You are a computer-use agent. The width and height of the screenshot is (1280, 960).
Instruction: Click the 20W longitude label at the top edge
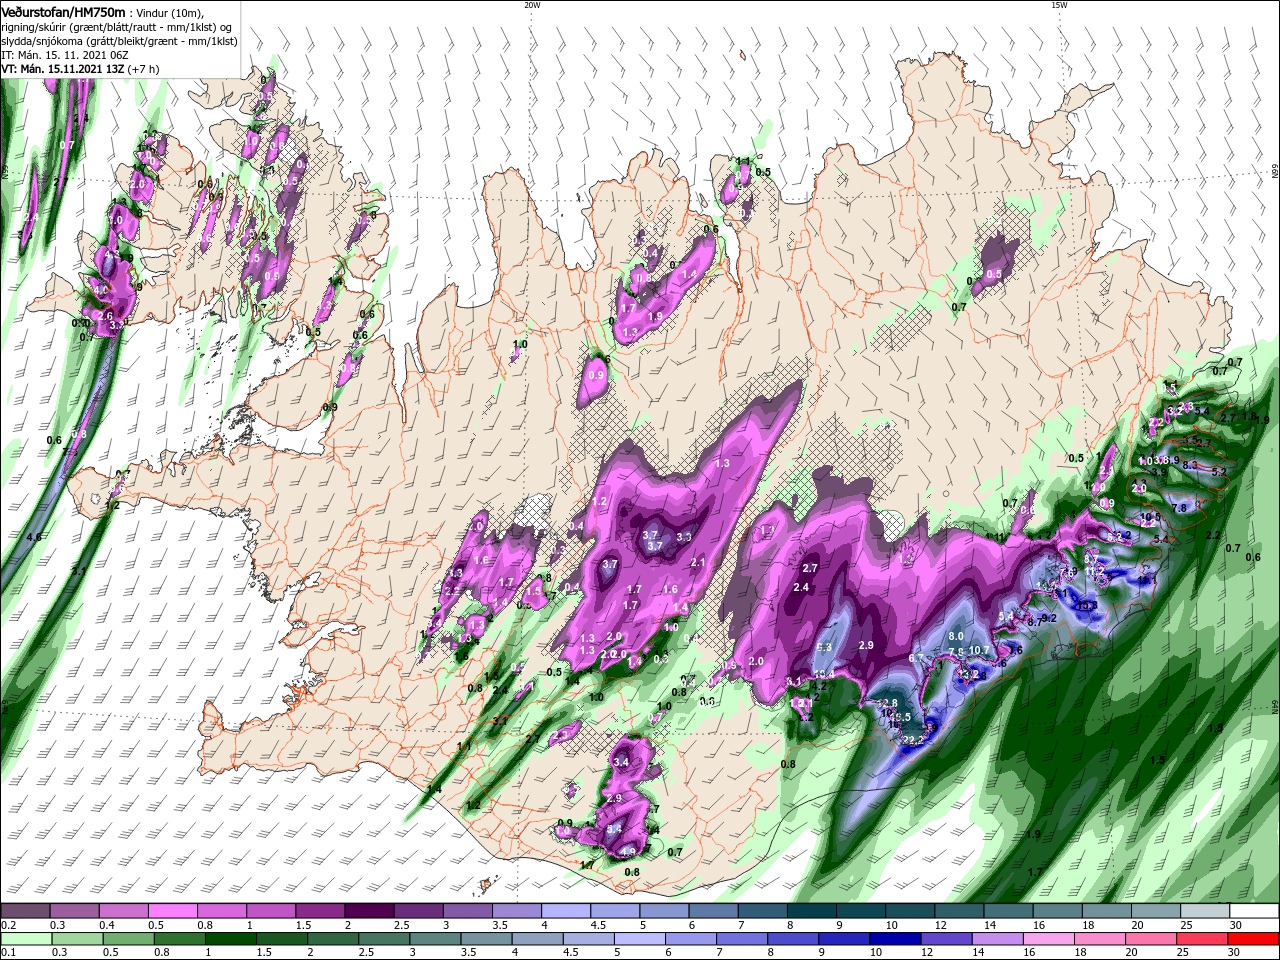(533, 5)
